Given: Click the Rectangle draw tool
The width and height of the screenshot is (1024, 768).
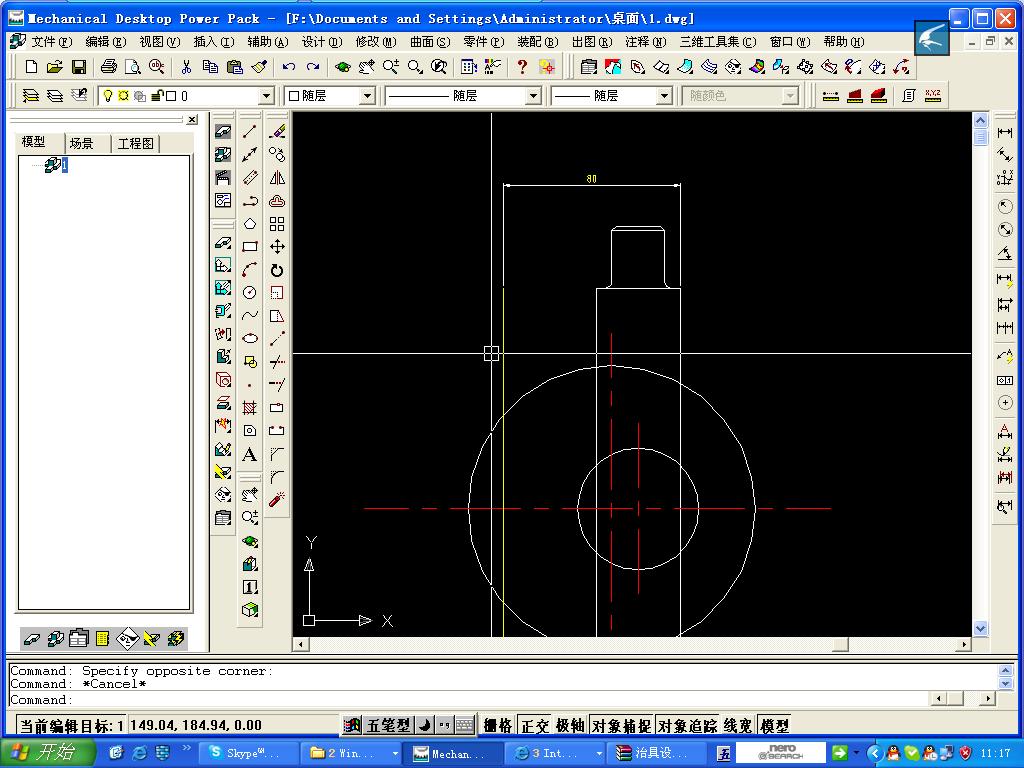Looking at the screenshot, I should point(250,246).
